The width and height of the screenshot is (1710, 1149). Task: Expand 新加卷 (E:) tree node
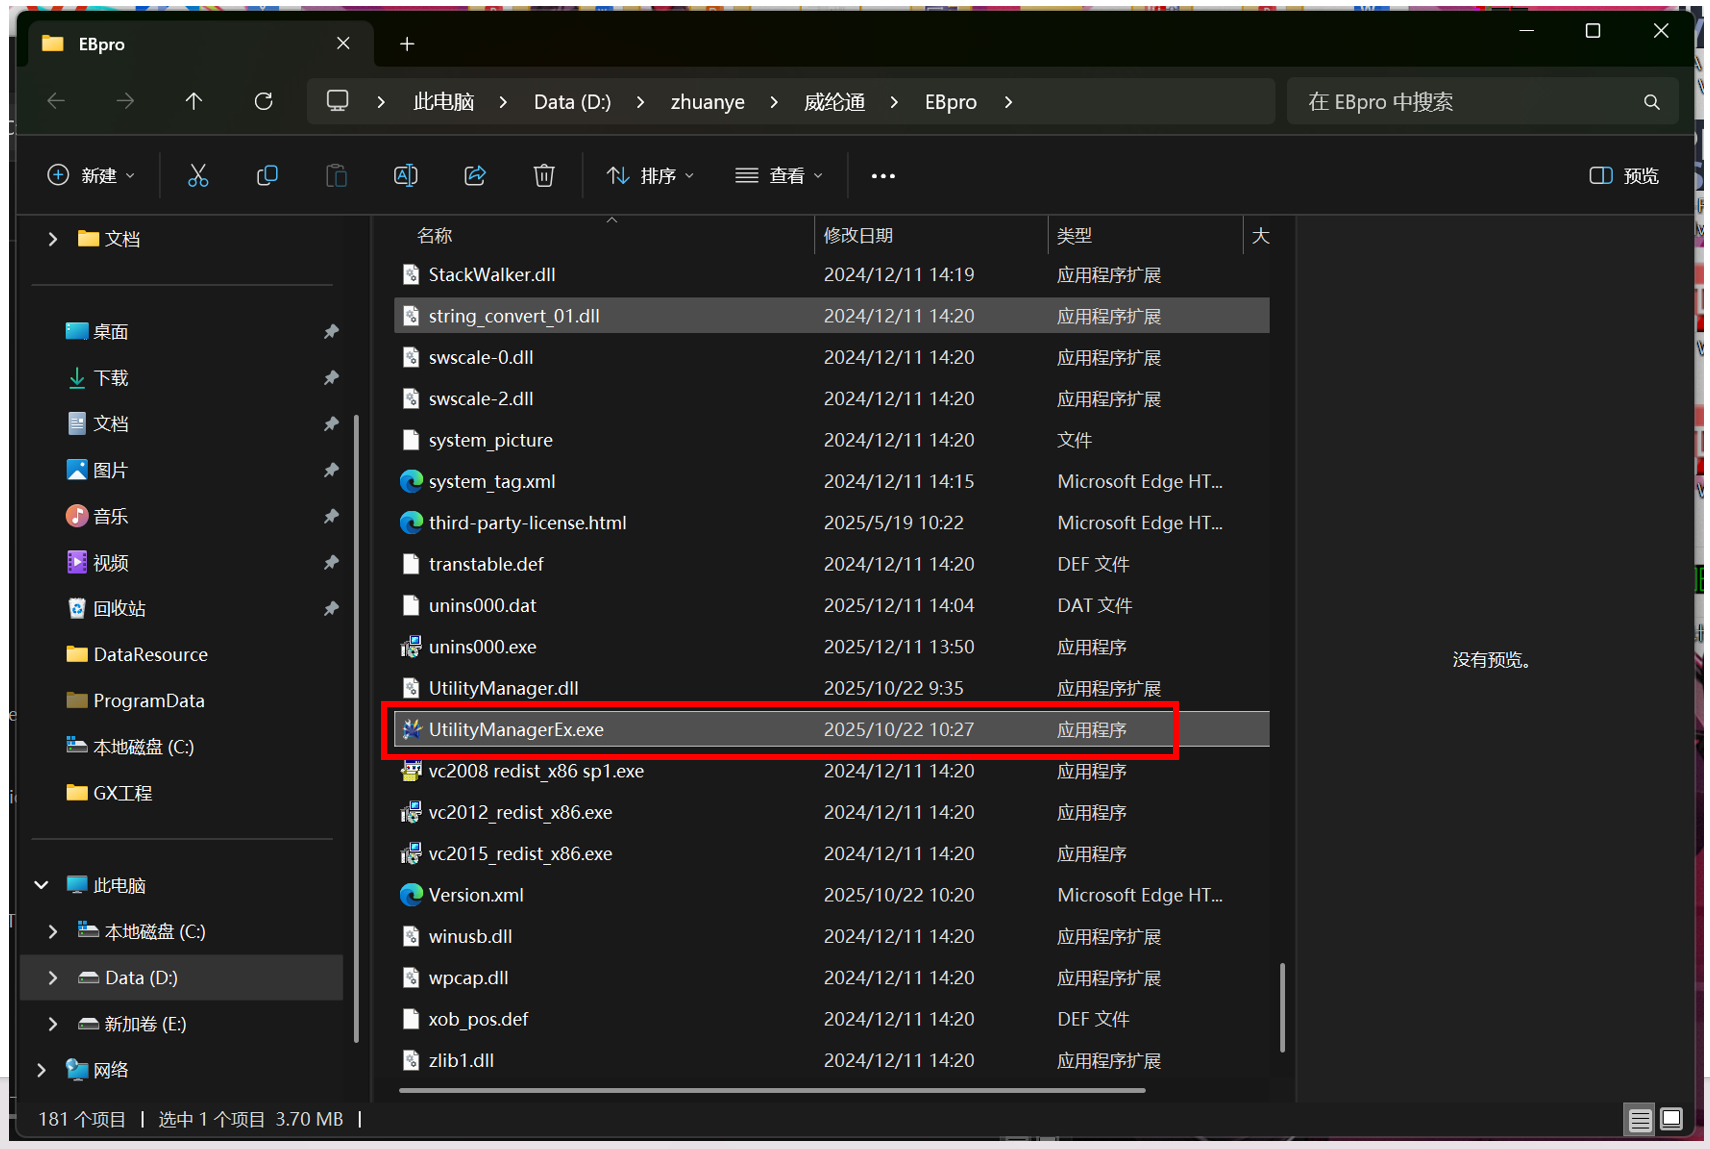coord(52,1024)
